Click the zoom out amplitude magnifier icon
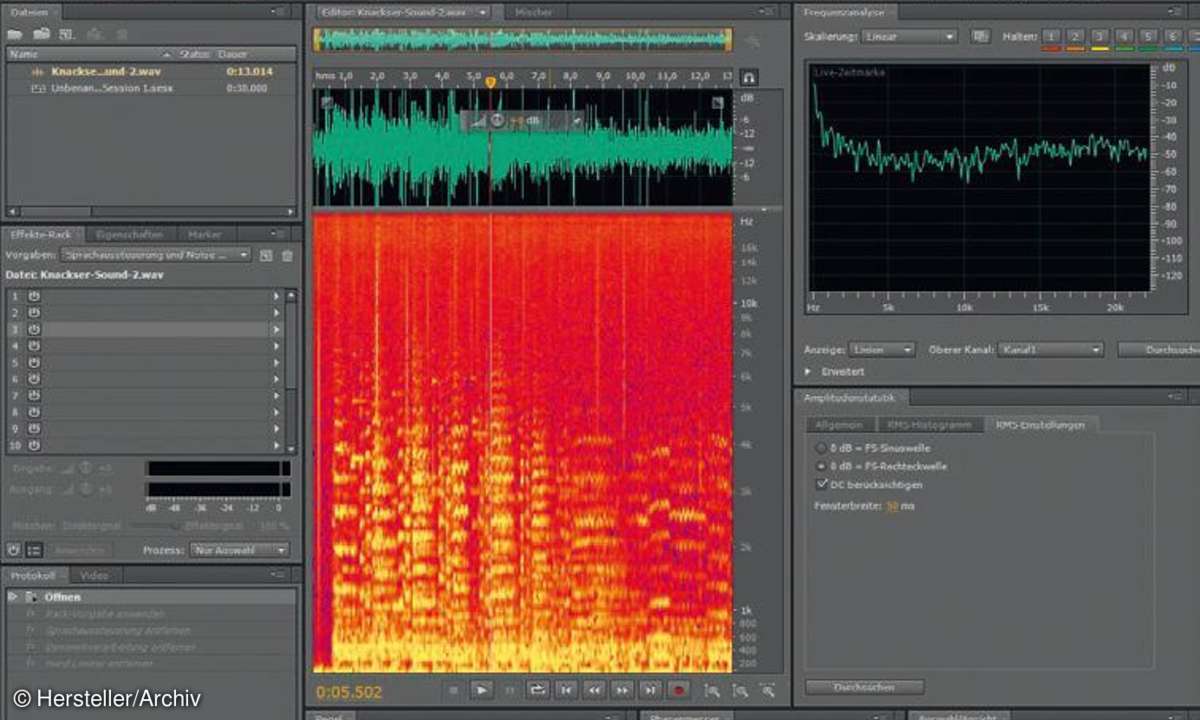 tap(740, 690)
